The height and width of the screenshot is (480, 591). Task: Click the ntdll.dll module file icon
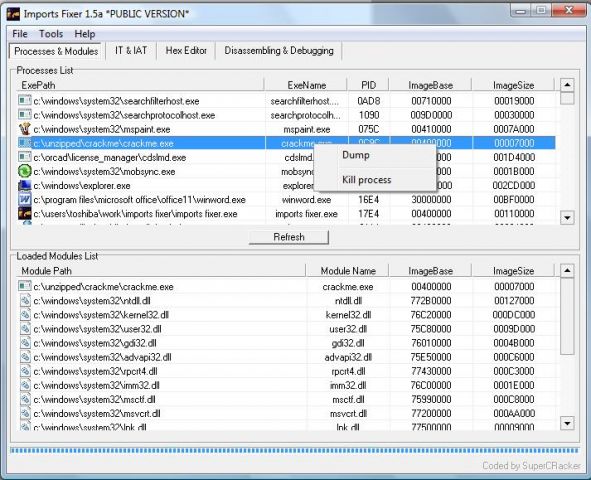(x=25, y=301)
